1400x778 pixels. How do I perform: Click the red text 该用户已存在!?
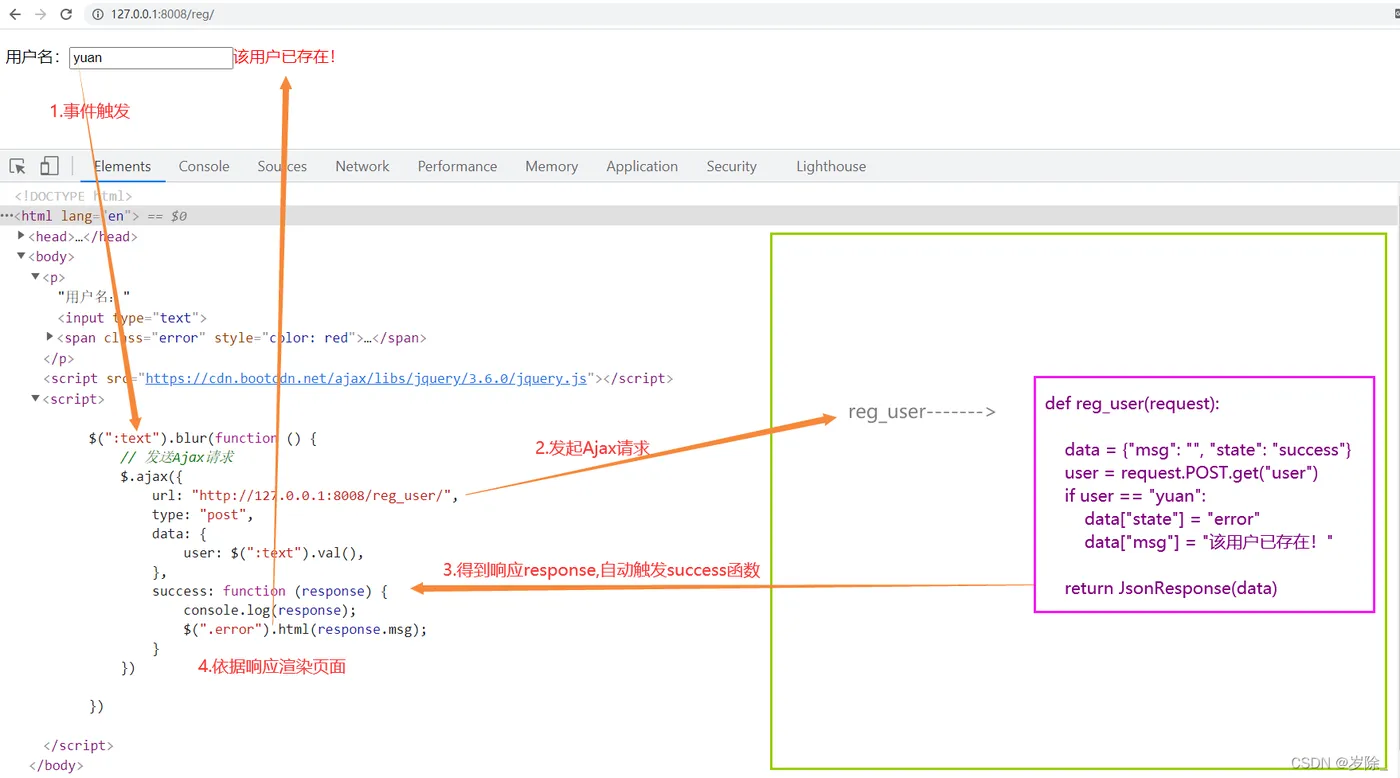285,57
